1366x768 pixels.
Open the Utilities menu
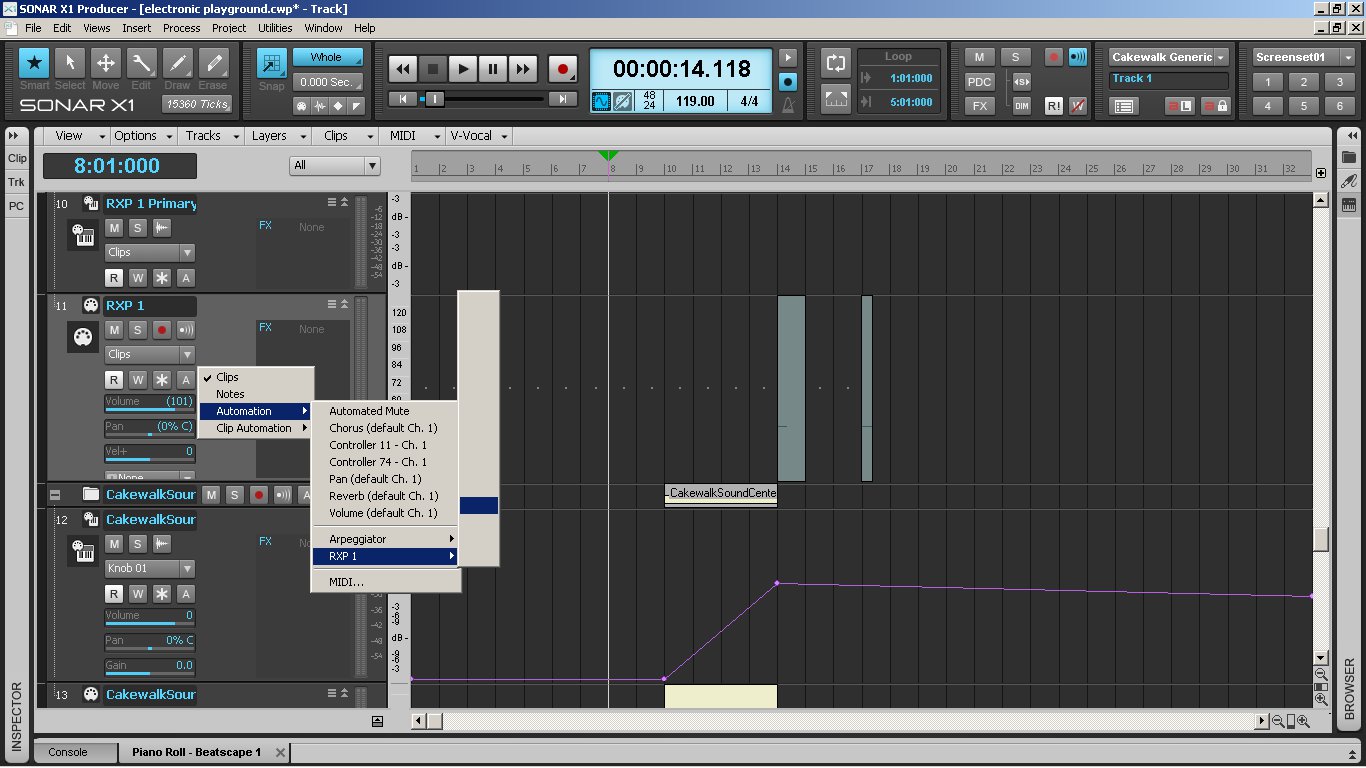(275, 28)
